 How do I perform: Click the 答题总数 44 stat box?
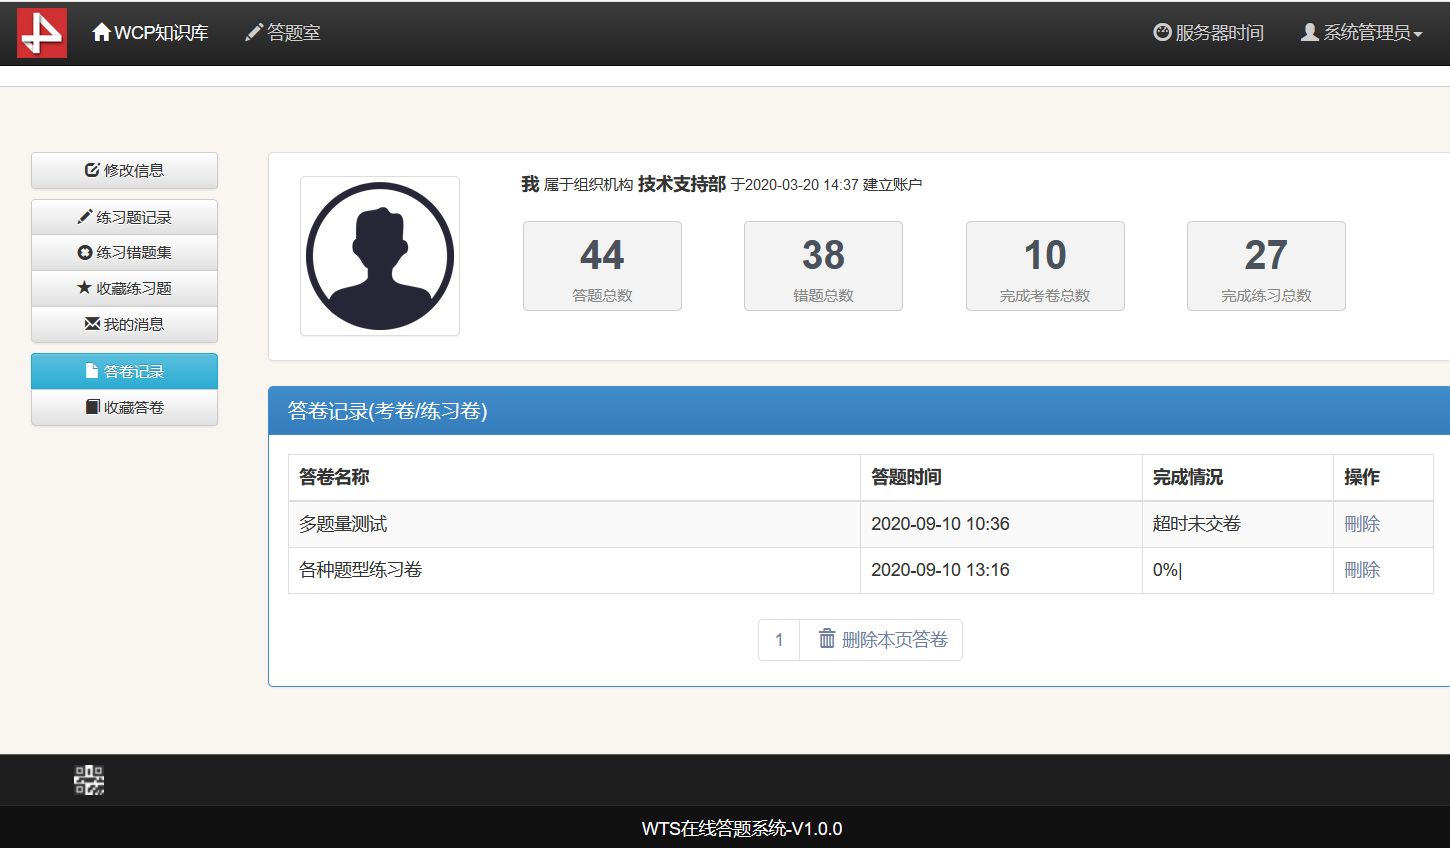point(602,266)
